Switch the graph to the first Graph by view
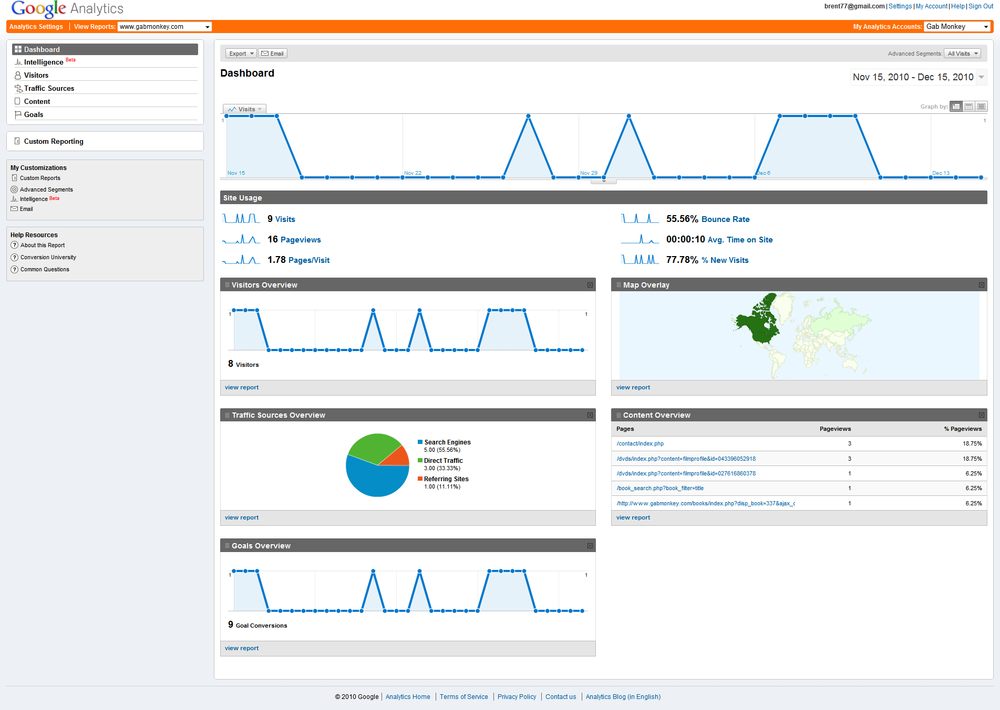This screenshot has height=710, width=1000. click(x=956, y=107)
